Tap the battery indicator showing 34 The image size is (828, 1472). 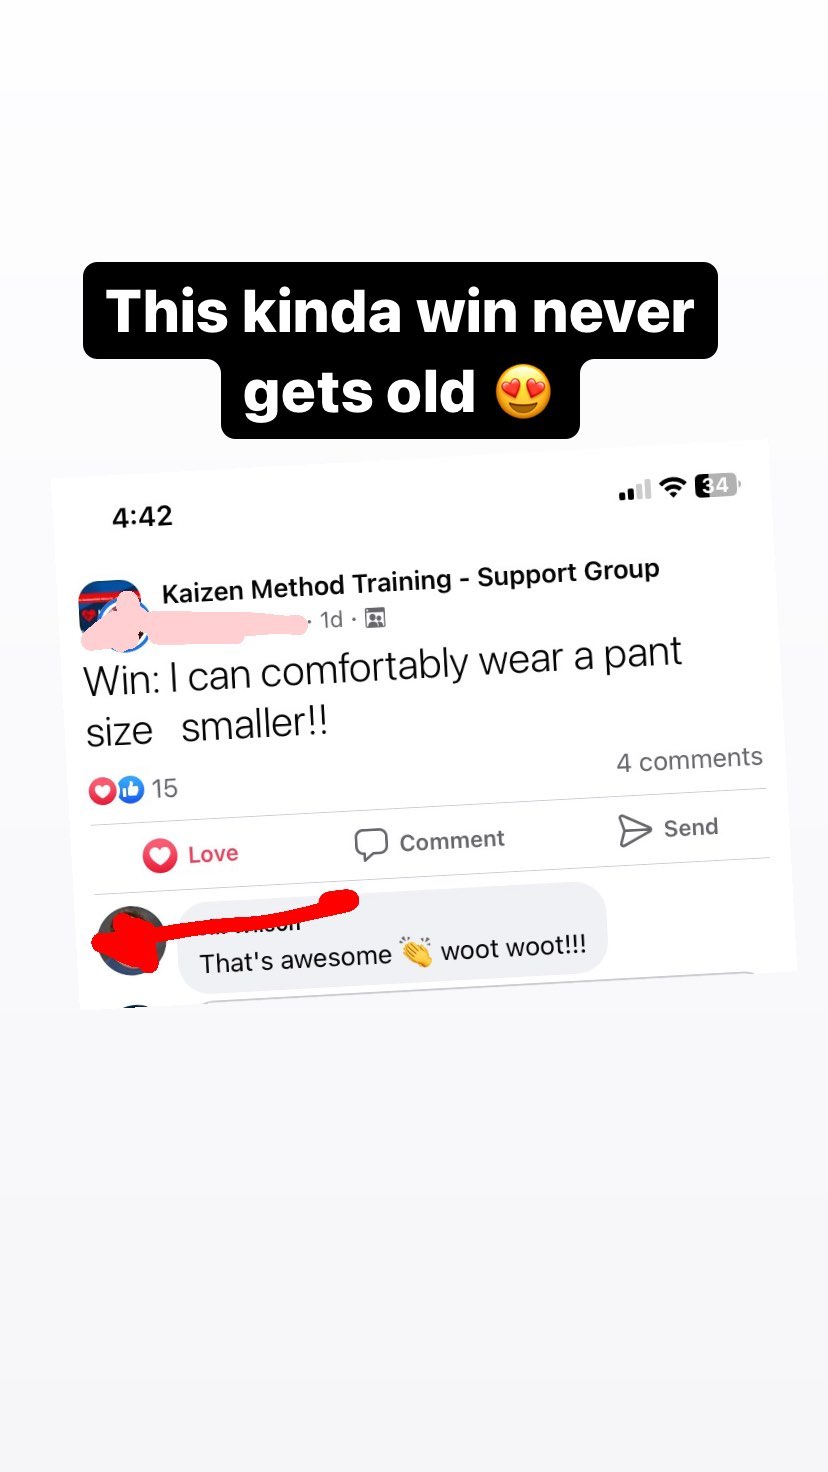tap(717, 485)
